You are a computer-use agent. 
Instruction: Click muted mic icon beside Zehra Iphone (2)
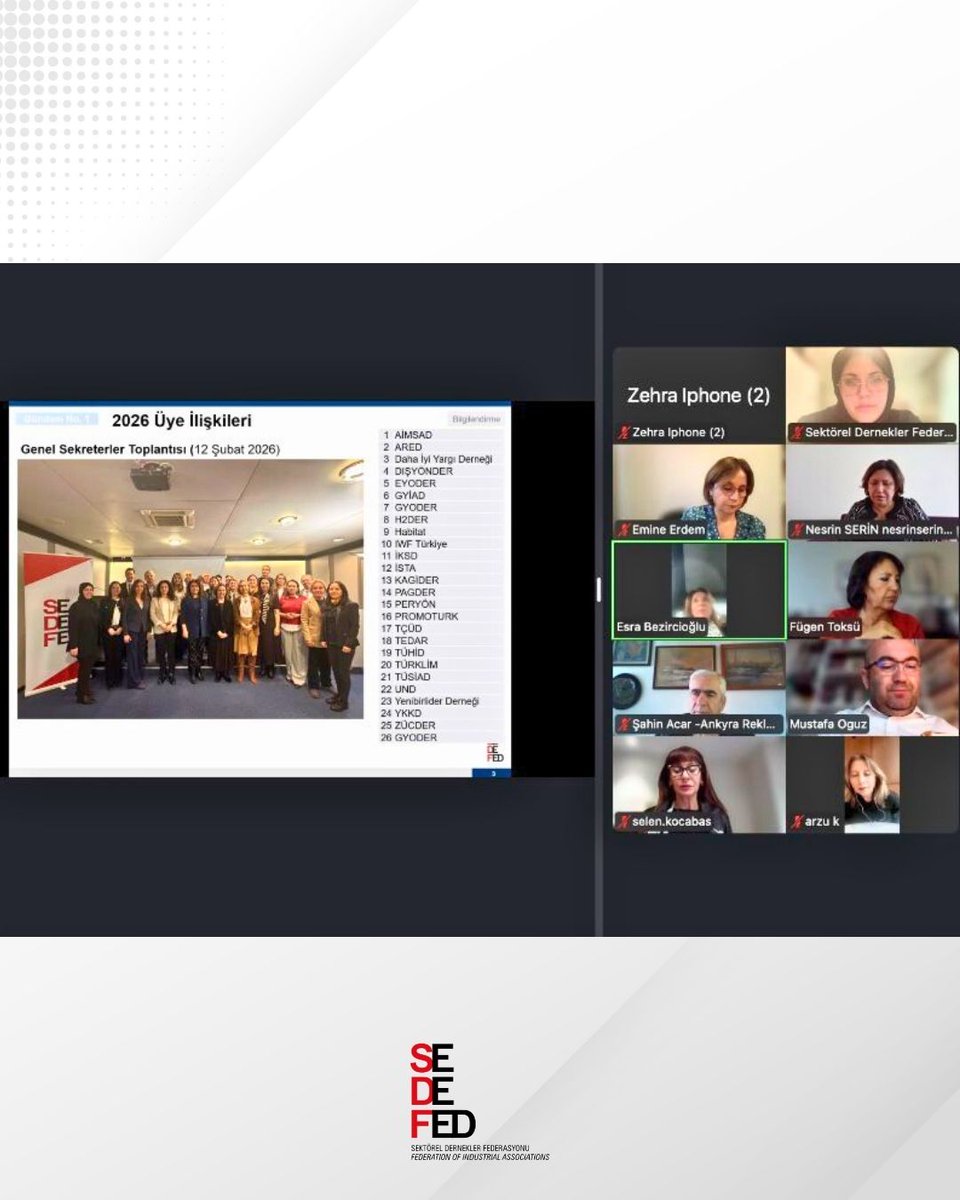tap(623, 433)
